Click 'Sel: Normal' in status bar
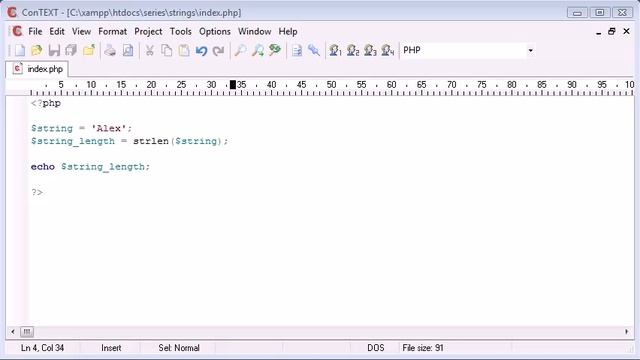The height and width of the screenshot is (360, 640). (179, 348)
